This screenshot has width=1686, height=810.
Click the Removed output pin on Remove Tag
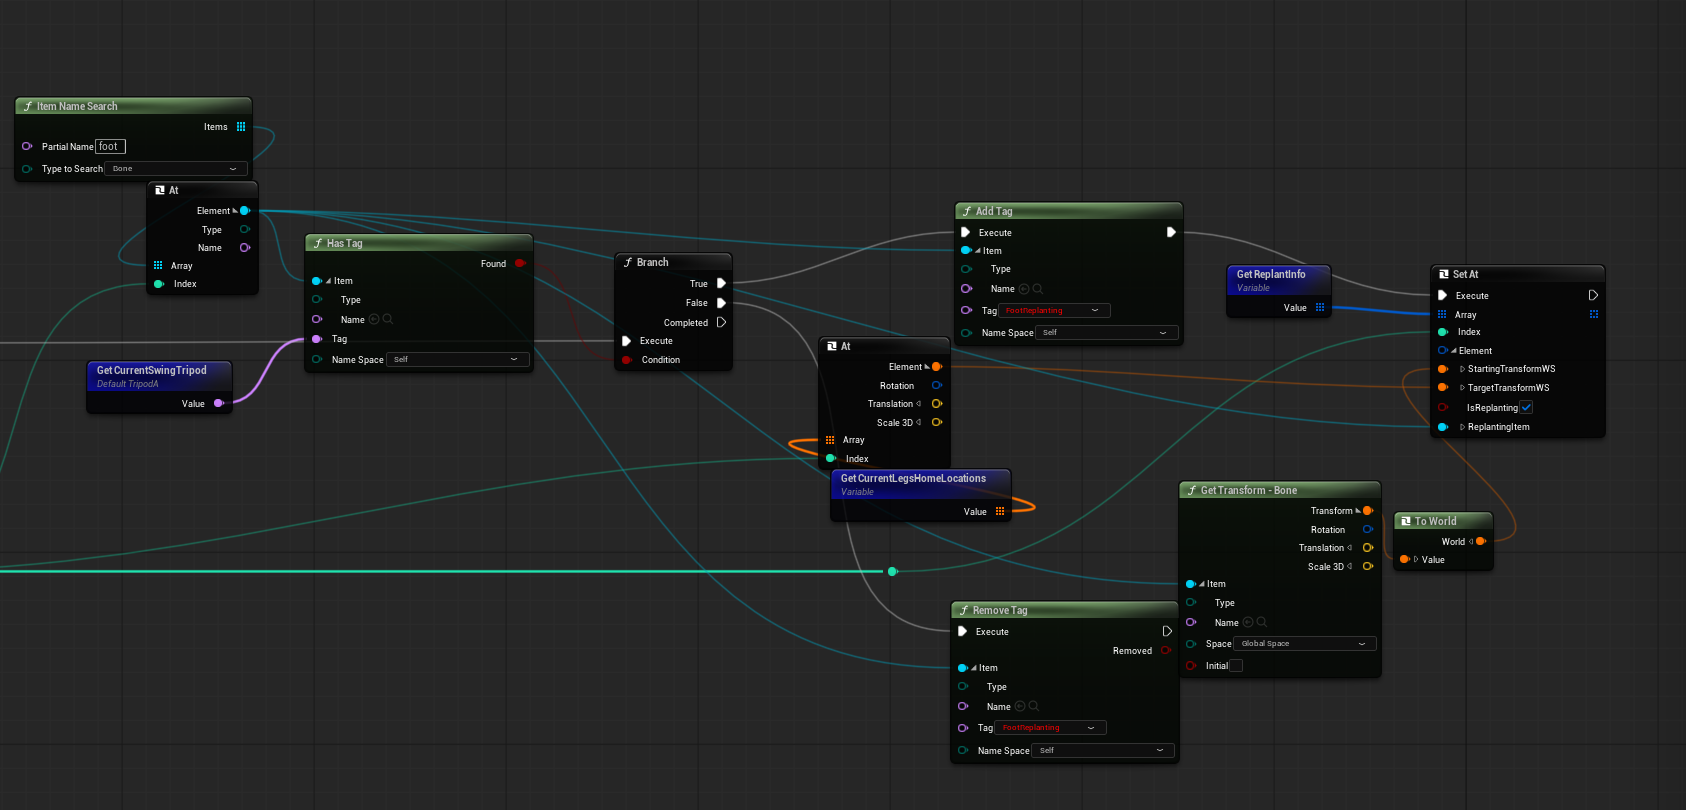(1167, 651)
